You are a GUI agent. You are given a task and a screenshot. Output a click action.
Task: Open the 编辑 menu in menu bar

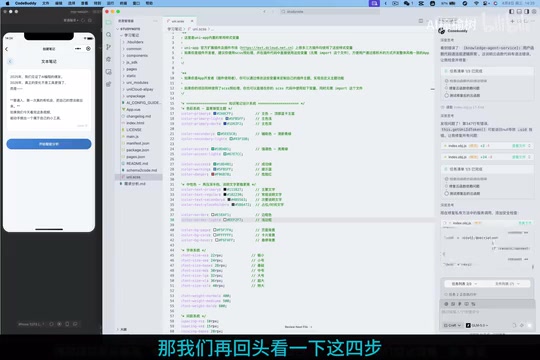(59, 3)
